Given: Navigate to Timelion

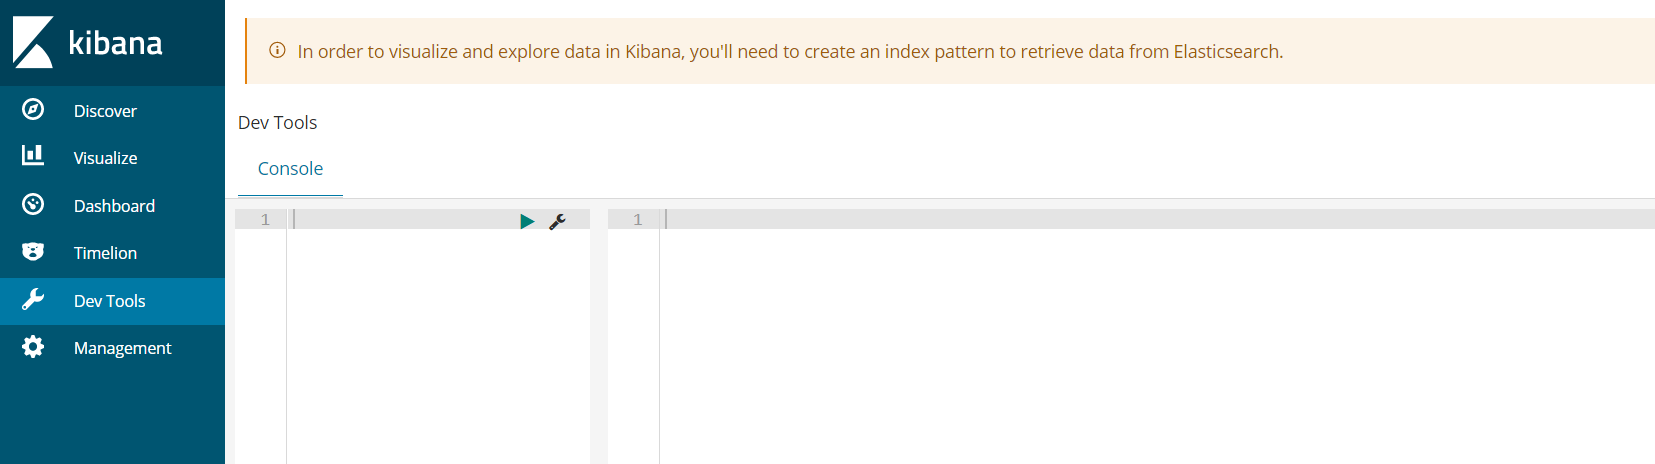Looking at the screenshot, I should click(105, 253).
